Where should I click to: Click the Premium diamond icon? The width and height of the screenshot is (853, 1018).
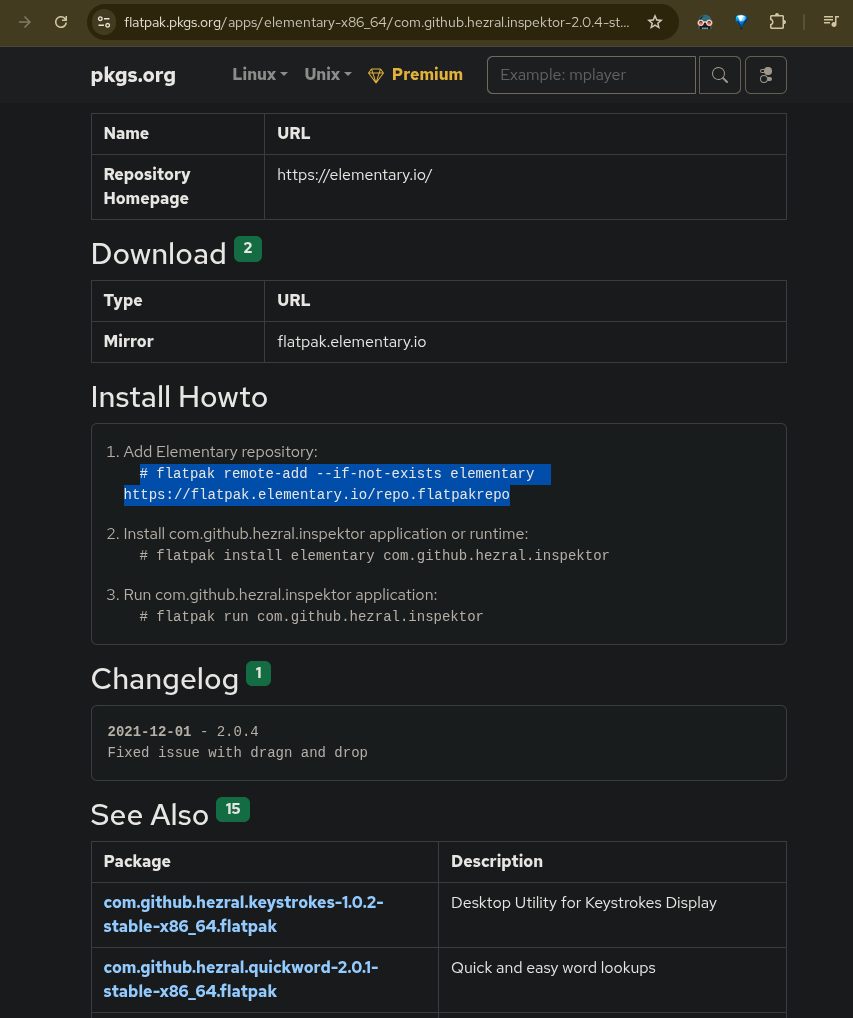(x=376, y=75)
